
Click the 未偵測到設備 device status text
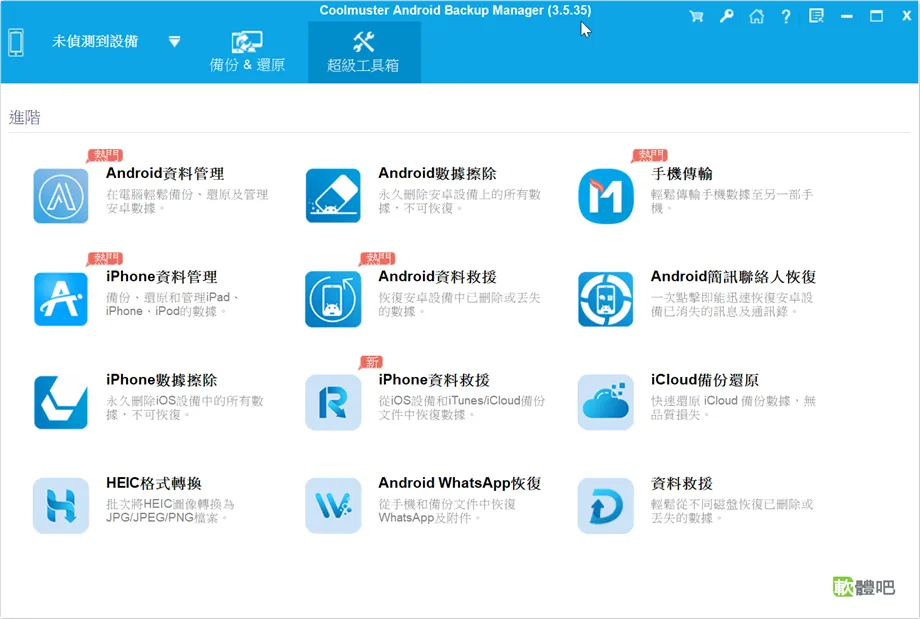[x=95, y=41]
